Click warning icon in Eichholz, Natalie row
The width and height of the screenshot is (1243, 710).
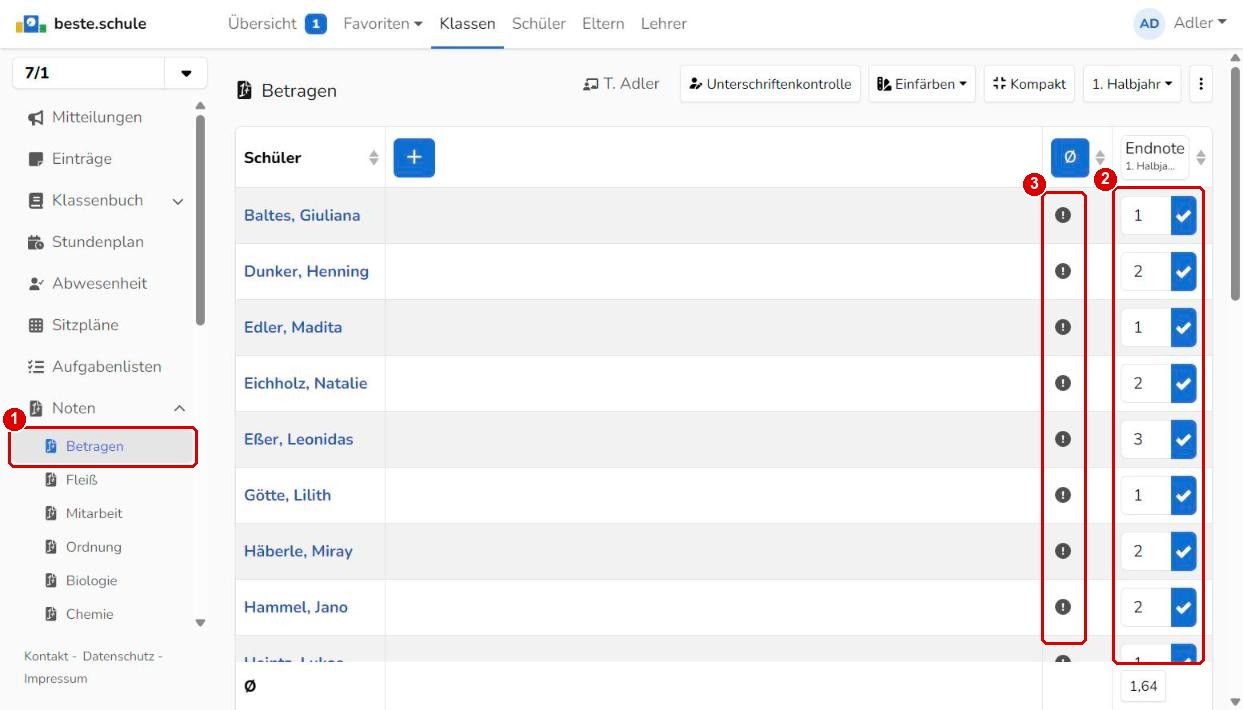click(x=1063, y=383)
